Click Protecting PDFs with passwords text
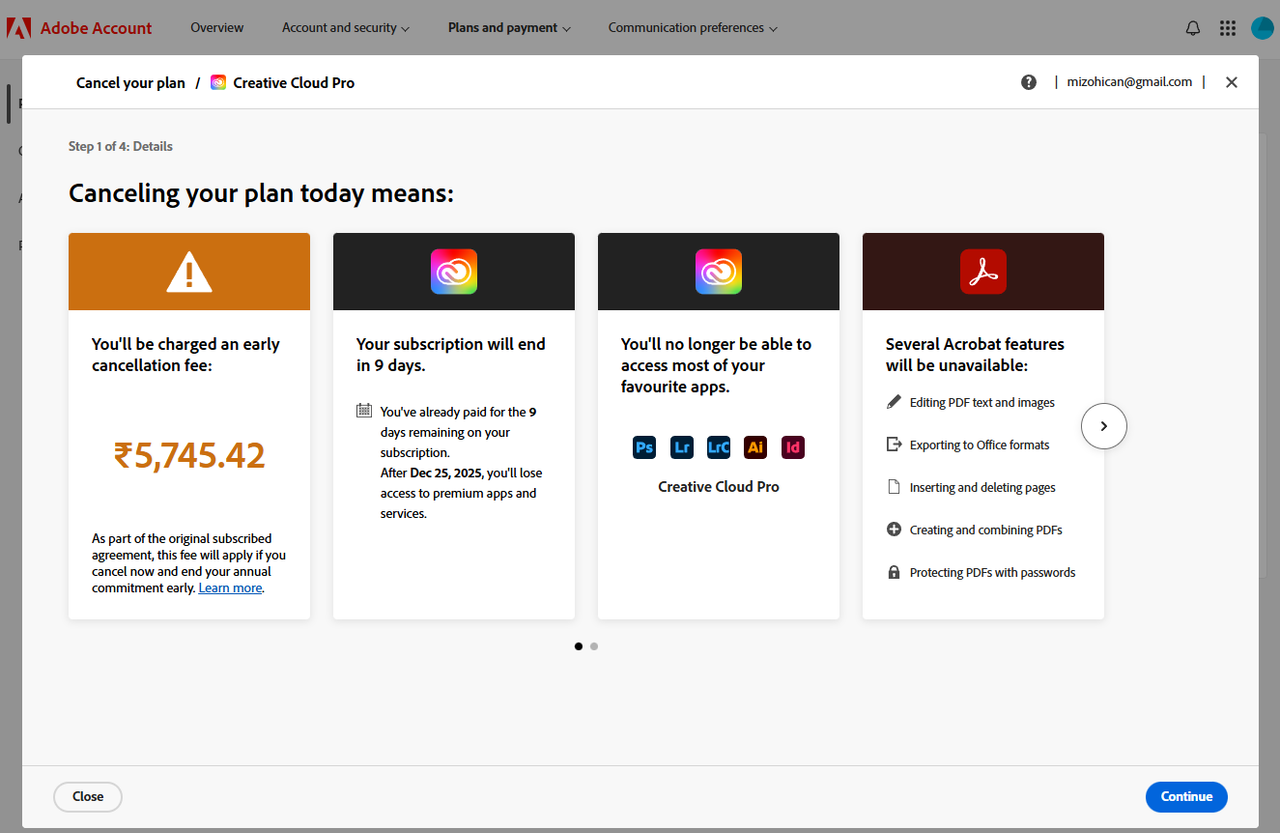This screenshot has height=833, width=1280. pyautogui.click(x=993, y=573)
